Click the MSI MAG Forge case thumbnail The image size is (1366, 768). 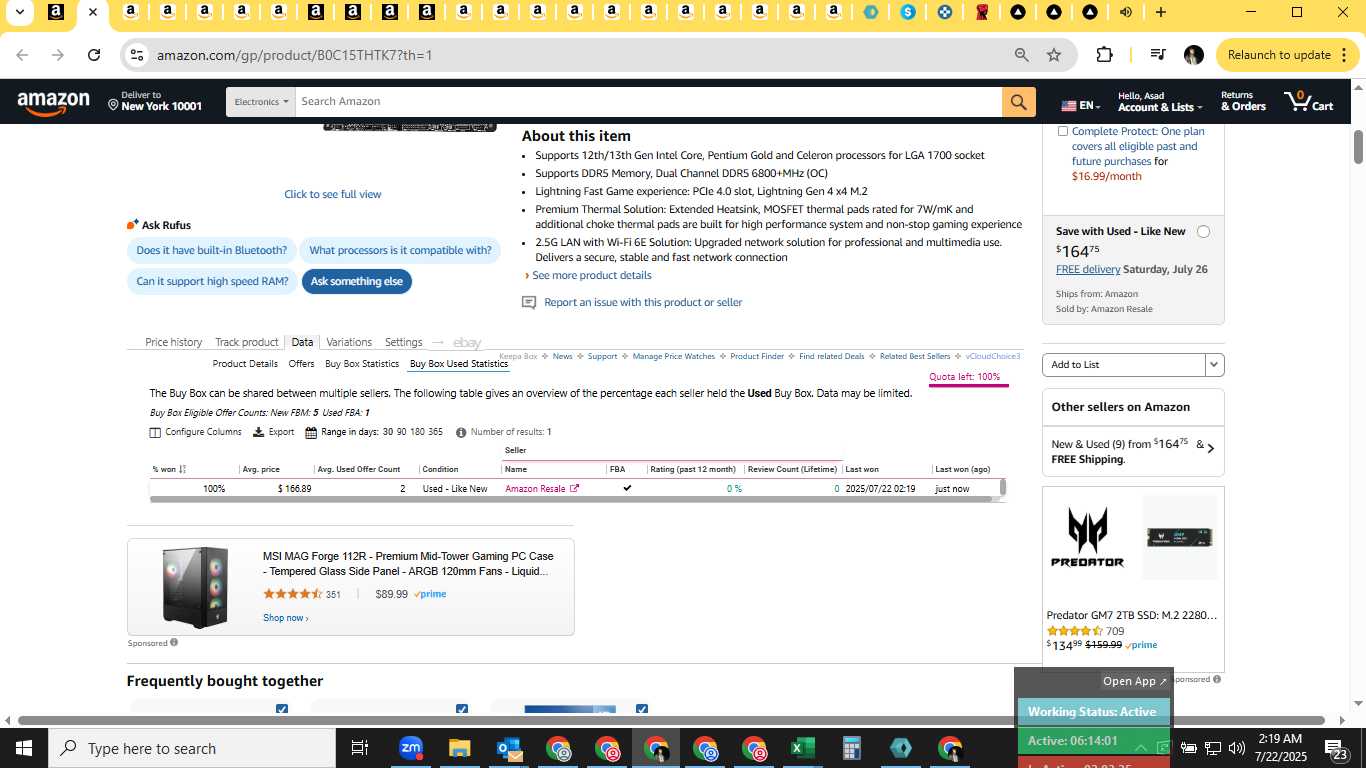coord(195,587)
